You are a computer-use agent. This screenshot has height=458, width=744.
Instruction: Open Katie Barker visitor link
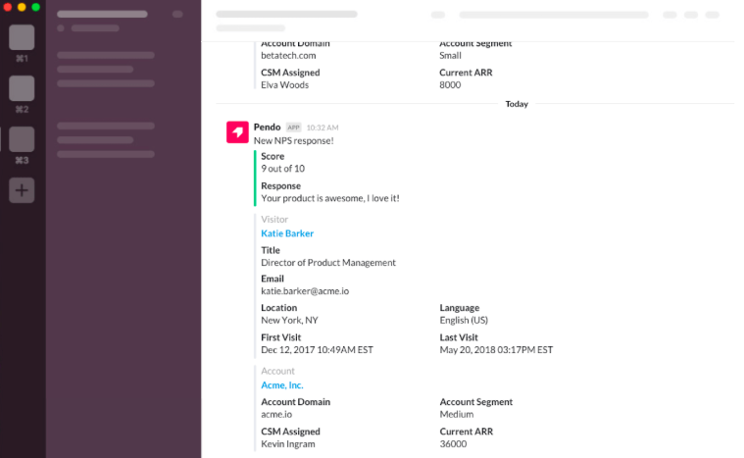287,234
